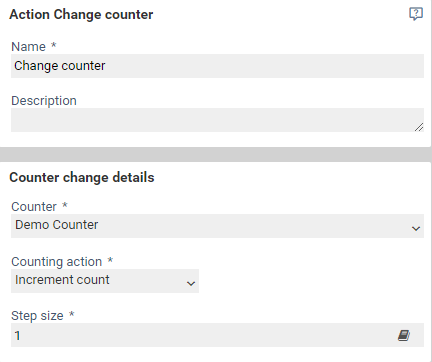The image size is (432, 362).
Task: Open the help icon beside Action Change counter
Action: click(x=416, y=14)
